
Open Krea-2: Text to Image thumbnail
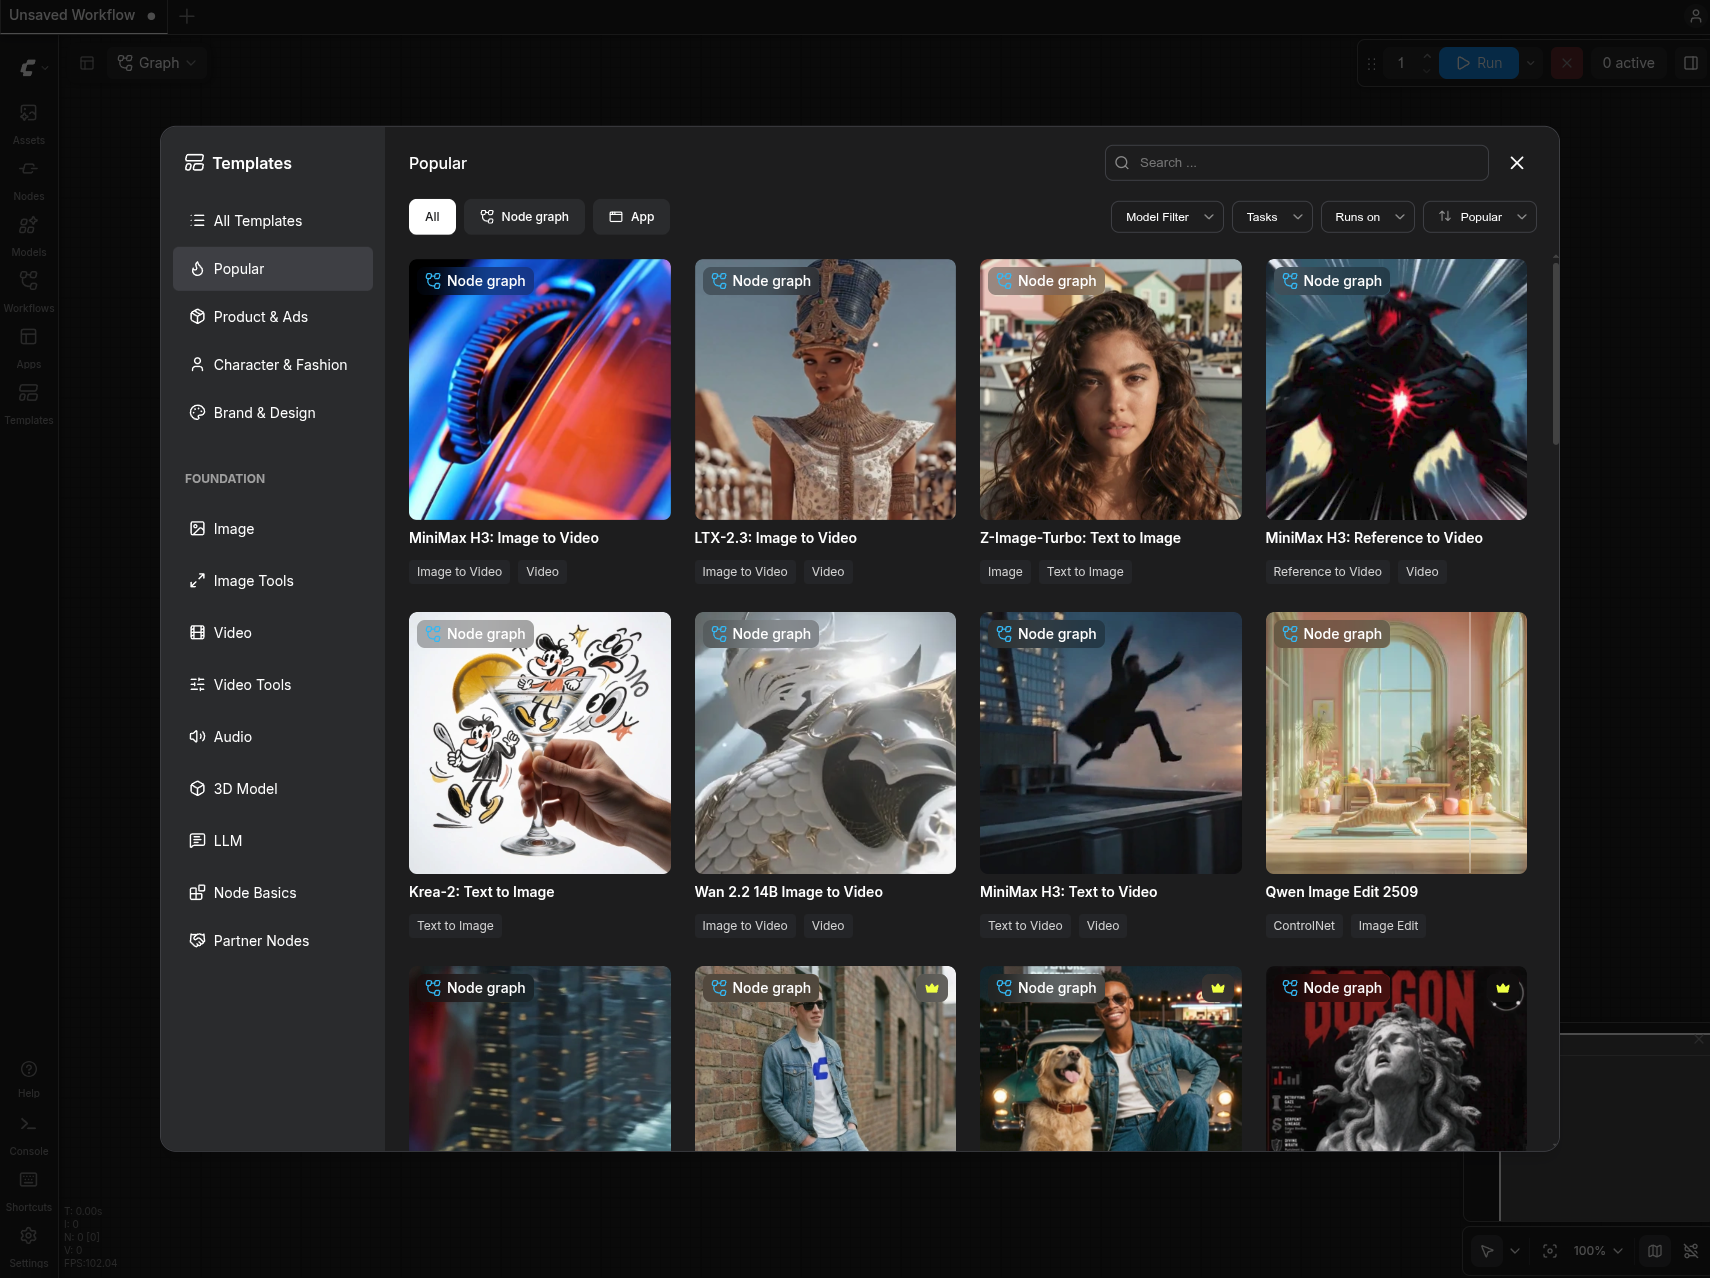point(540,743)
